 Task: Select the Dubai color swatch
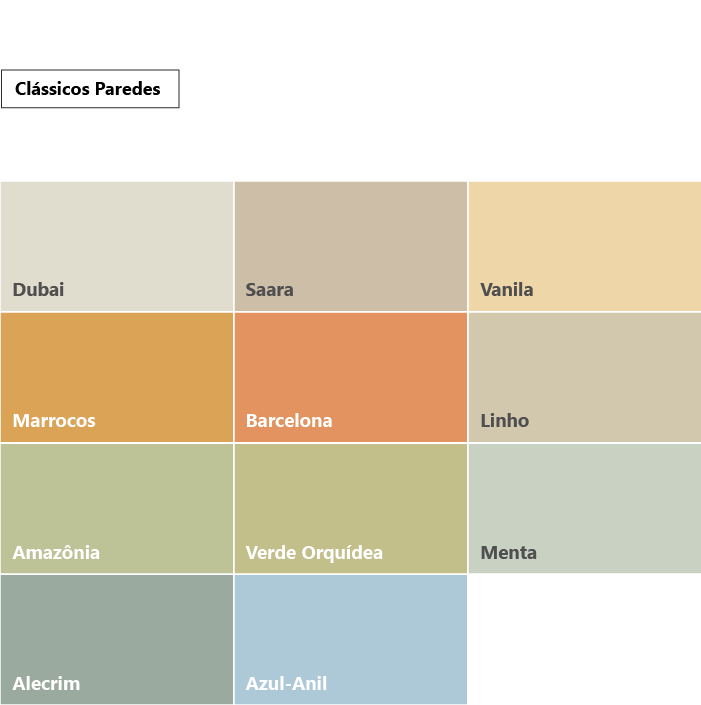click(x=117, y=246)
